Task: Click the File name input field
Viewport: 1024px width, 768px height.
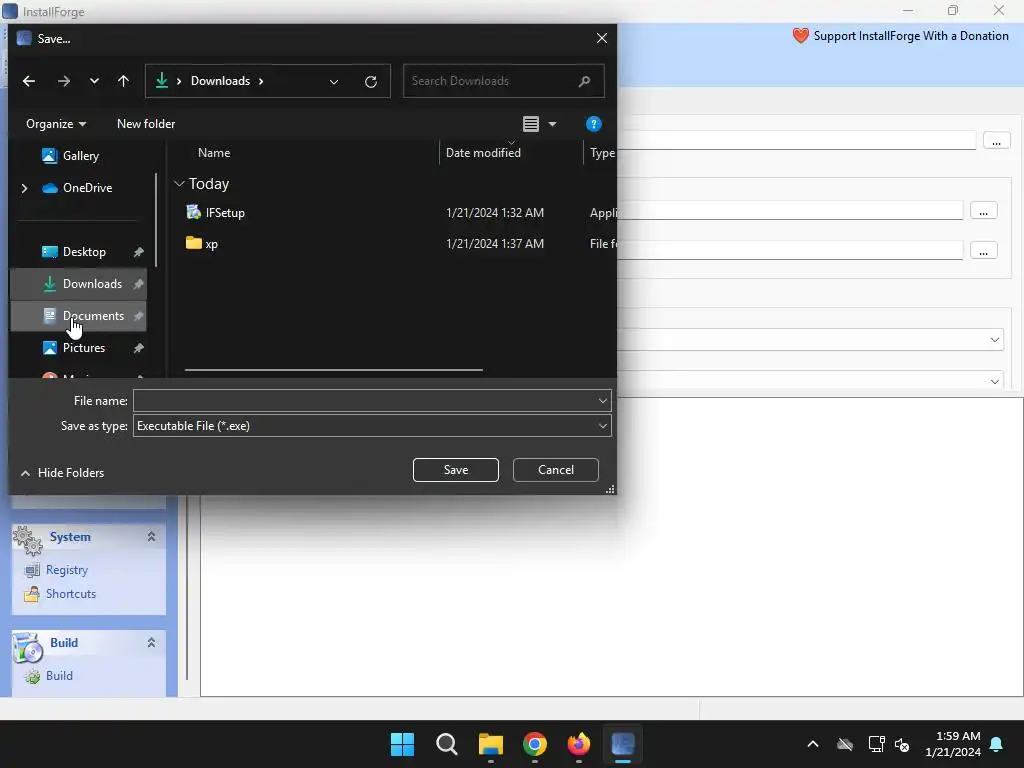Action: 364,401
